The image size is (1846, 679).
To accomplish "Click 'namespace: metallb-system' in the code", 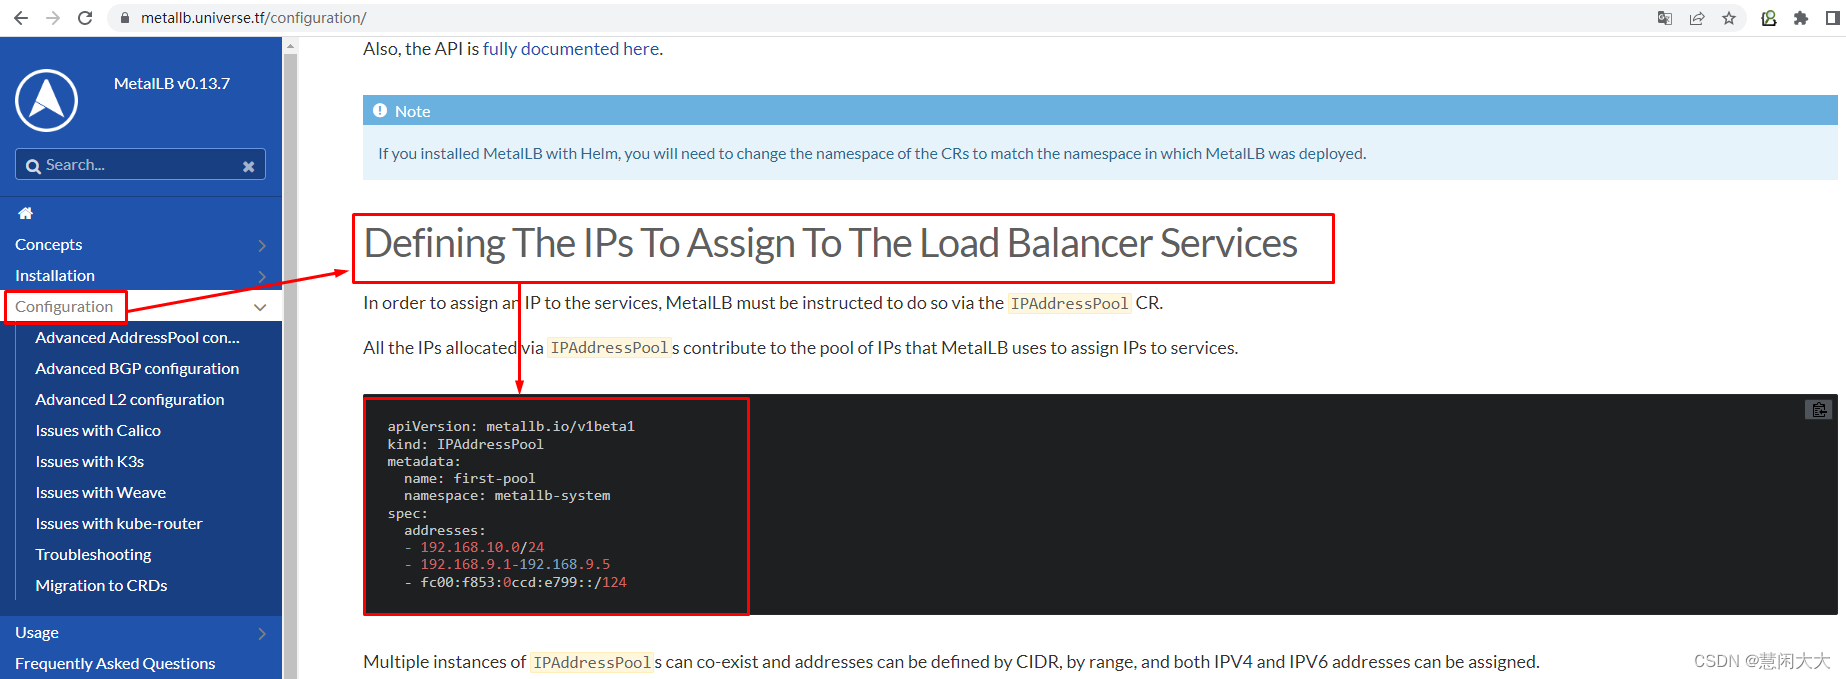I will [507, 496].
